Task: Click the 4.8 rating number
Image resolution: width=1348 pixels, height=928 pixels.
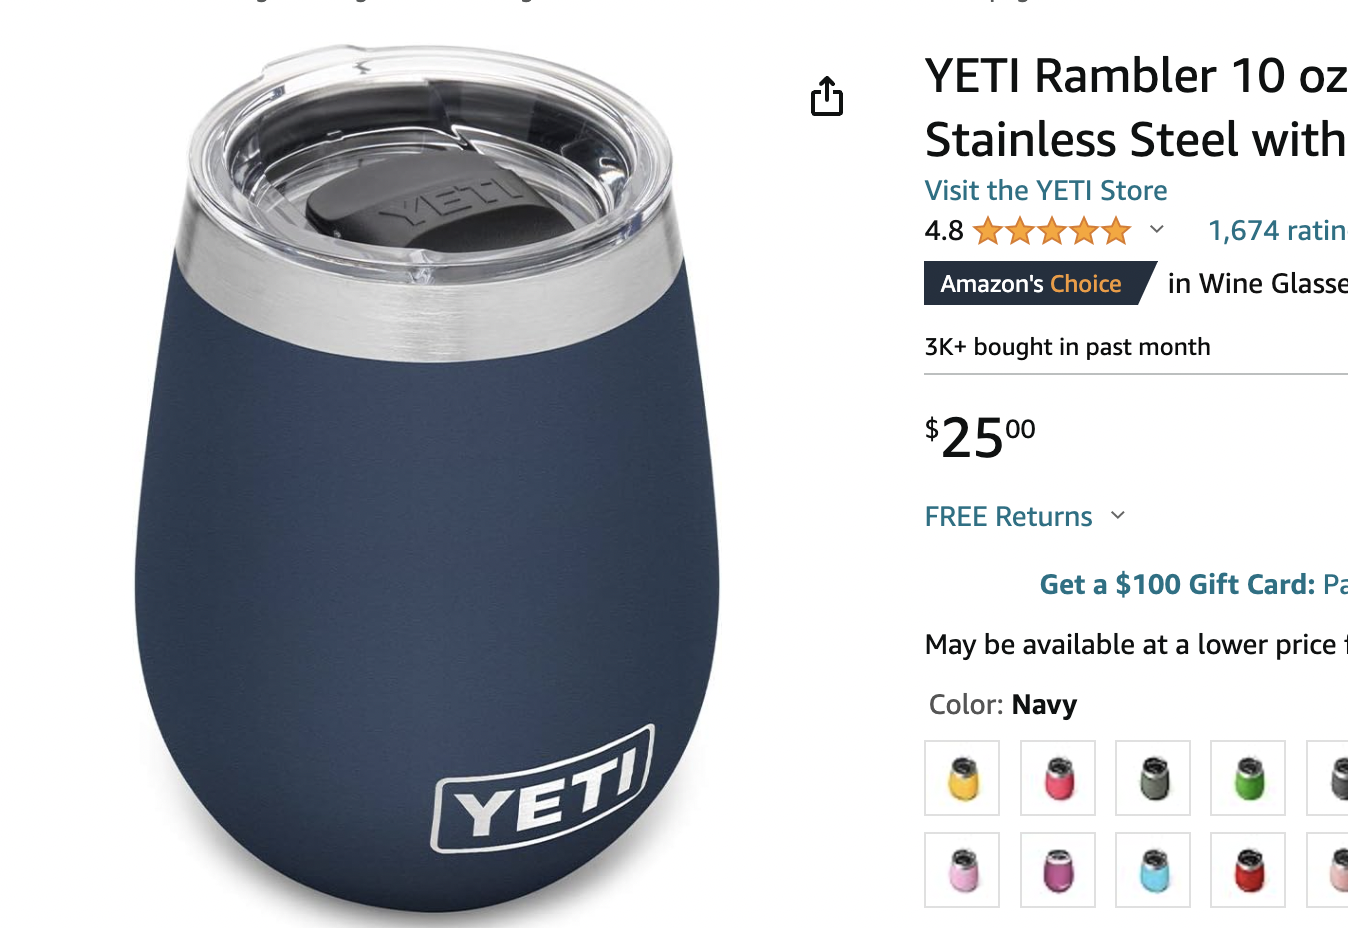Action: (943, 231)
